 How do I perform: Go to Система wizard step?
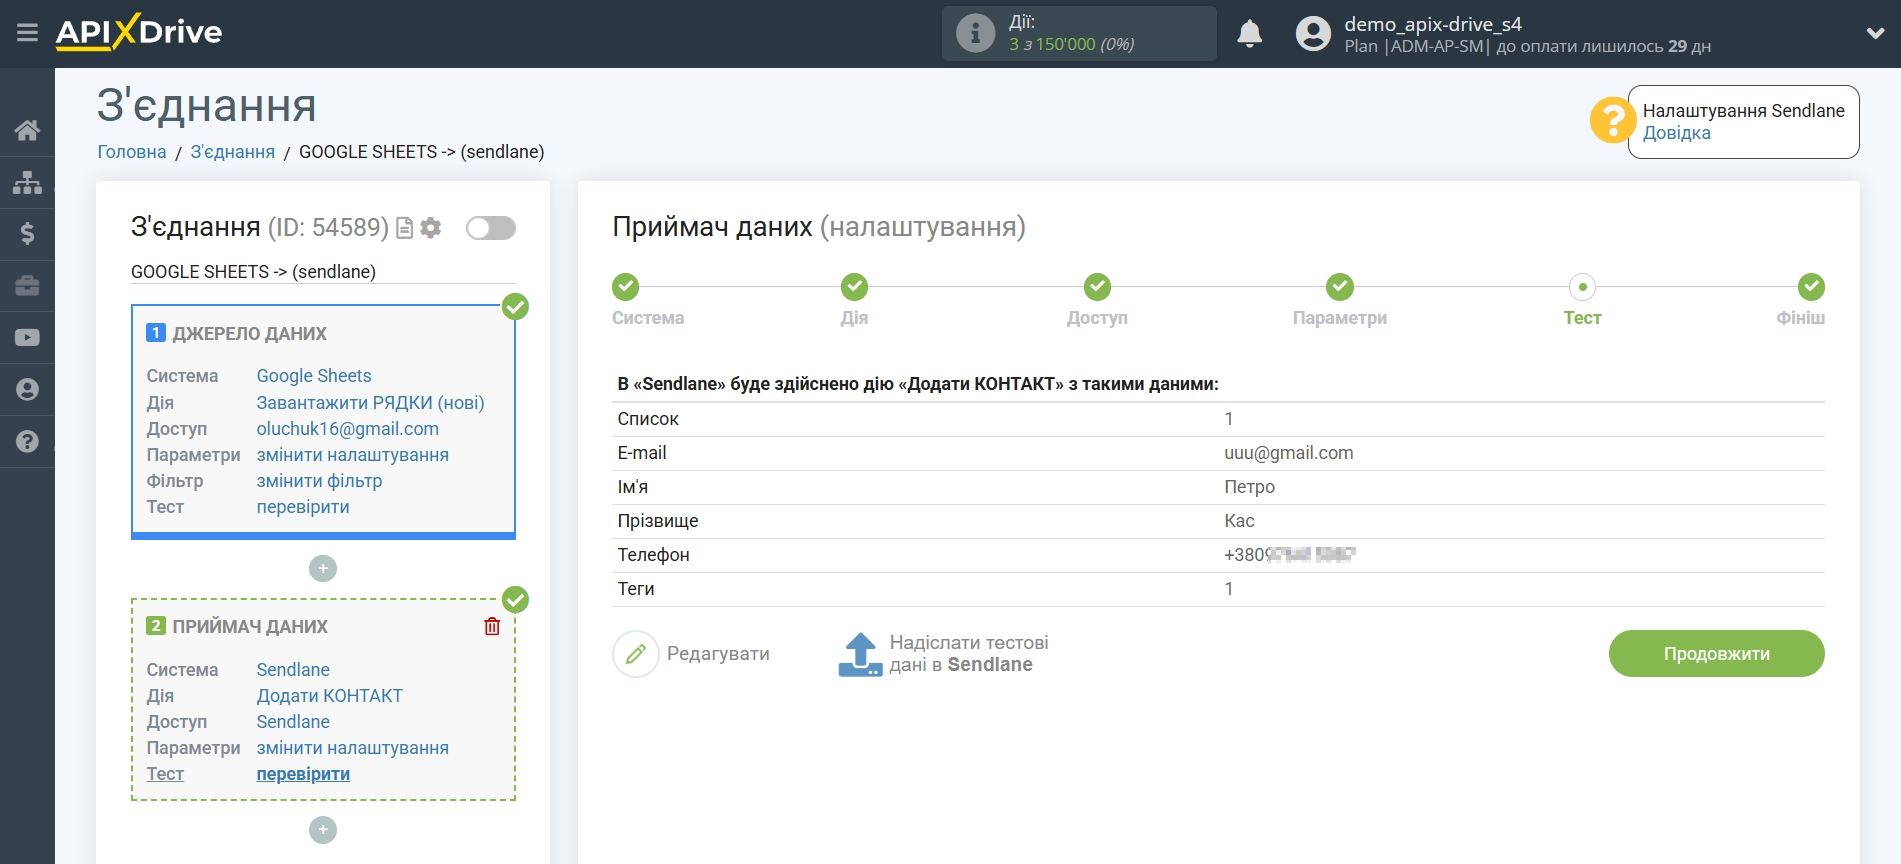[x=626, y=288]
